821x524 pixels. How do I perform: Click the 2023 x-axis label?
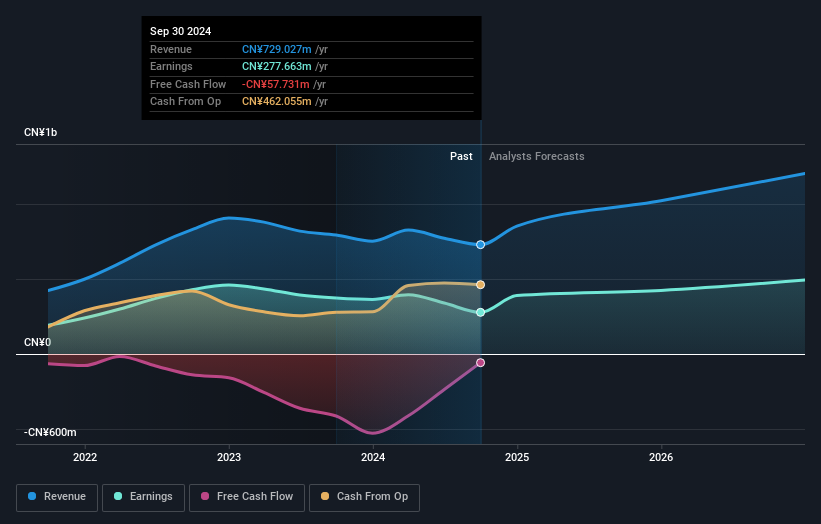click(x=229, y=458)
